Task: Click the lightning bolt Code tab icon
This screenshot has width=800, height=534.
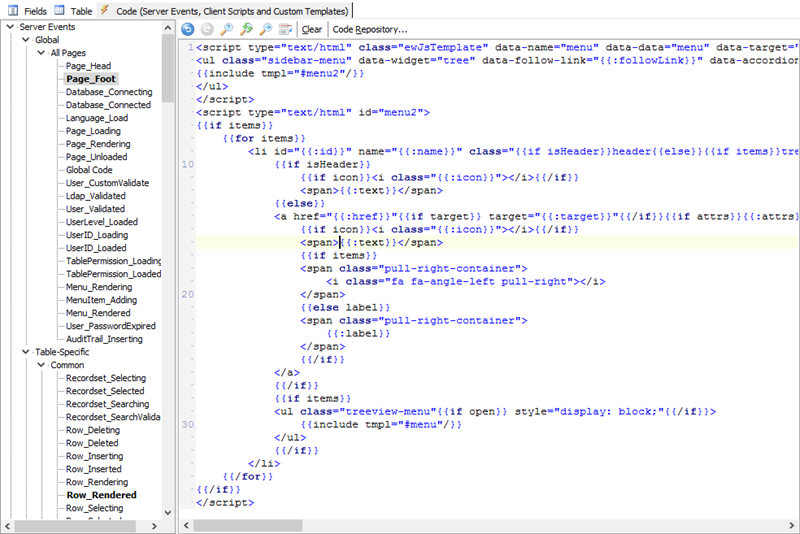Action: point(105,10)
